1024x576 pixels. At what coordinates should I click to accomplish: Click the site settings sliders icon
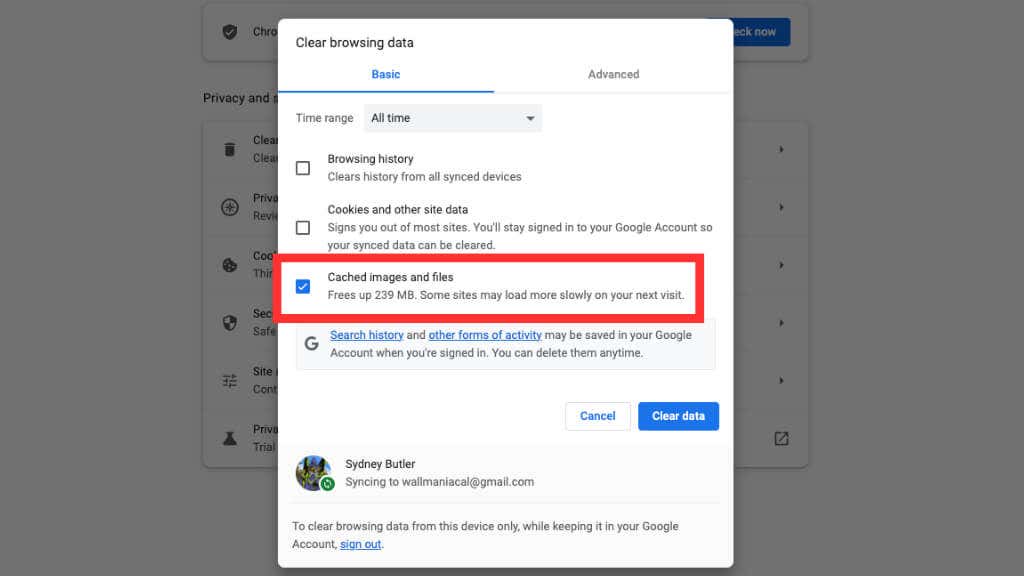230,381
